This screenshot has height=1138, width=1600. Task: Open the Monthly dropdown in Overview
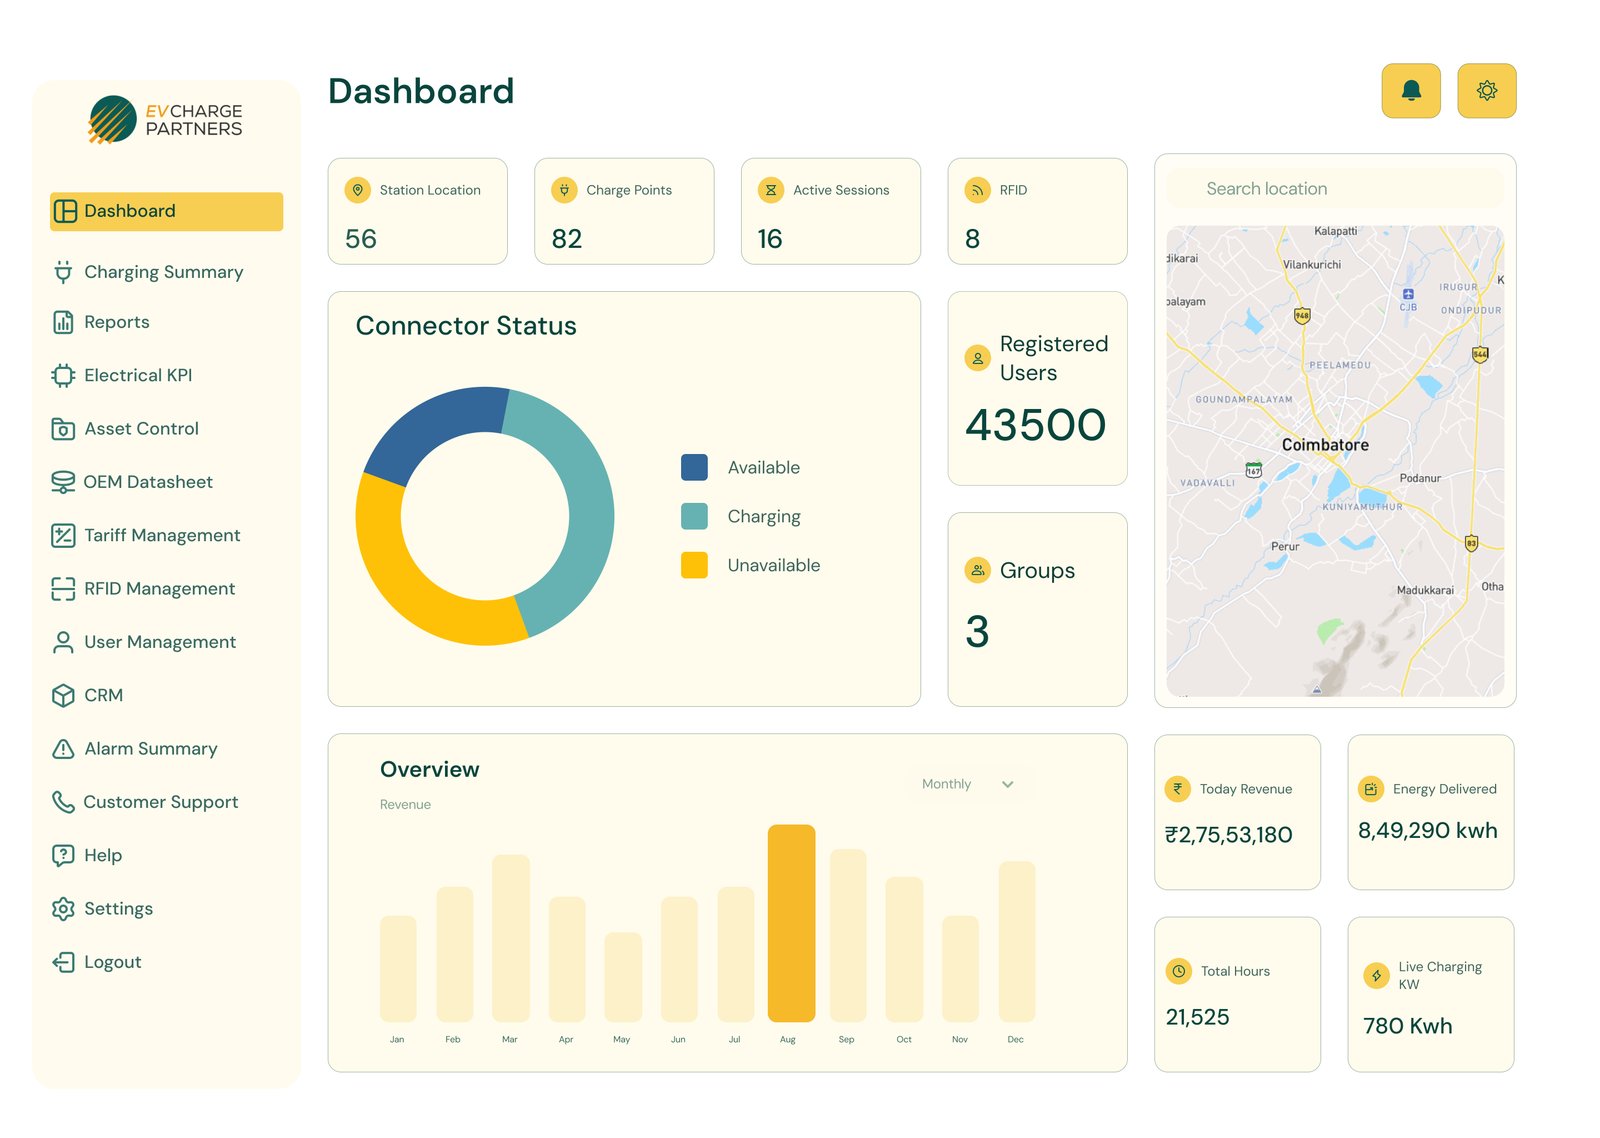pos(945,784)
